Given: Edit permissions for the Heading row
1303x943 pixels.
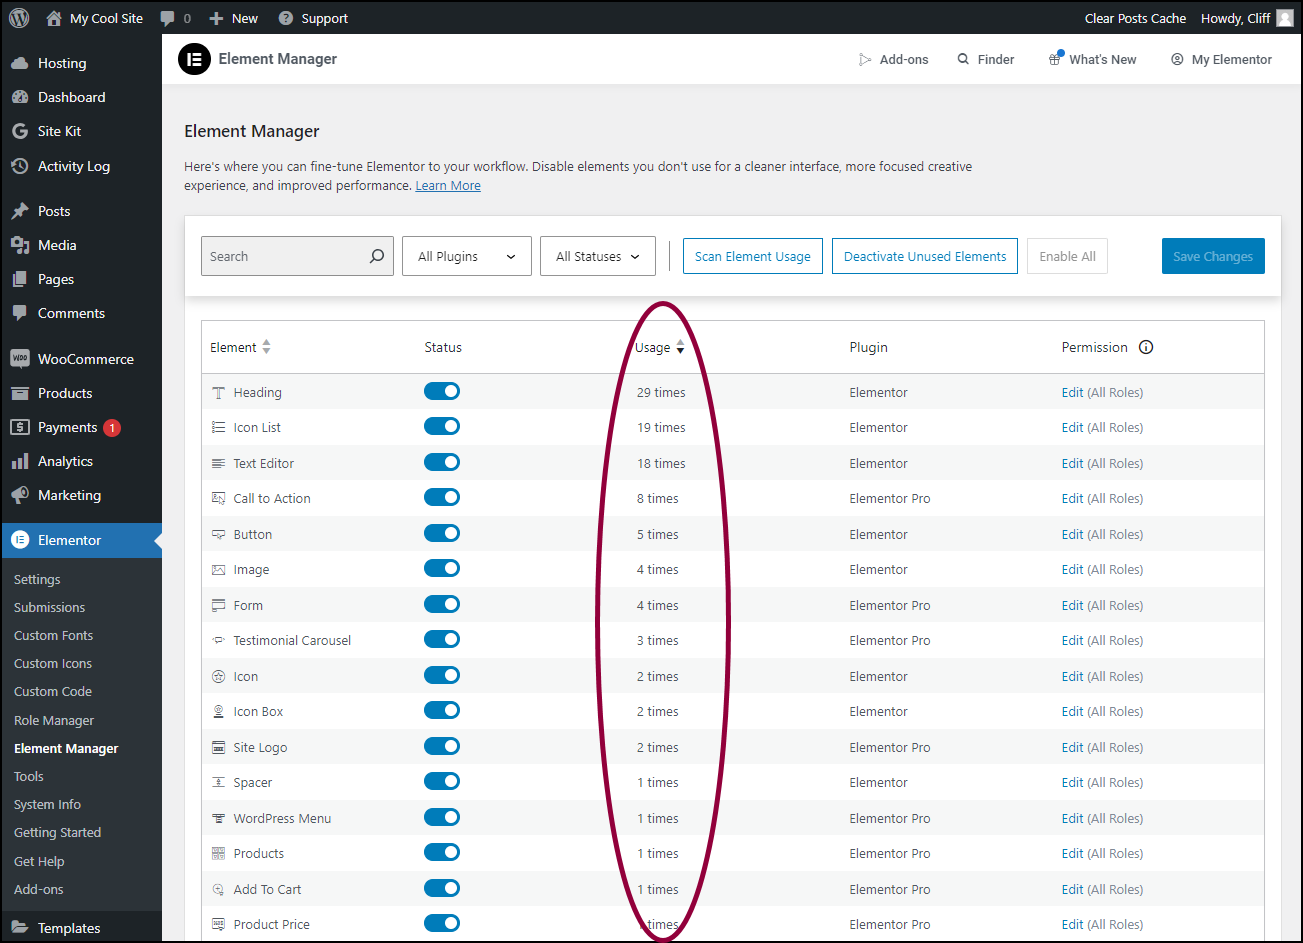Looking at the screenshot, I should tap(1072, 392).
